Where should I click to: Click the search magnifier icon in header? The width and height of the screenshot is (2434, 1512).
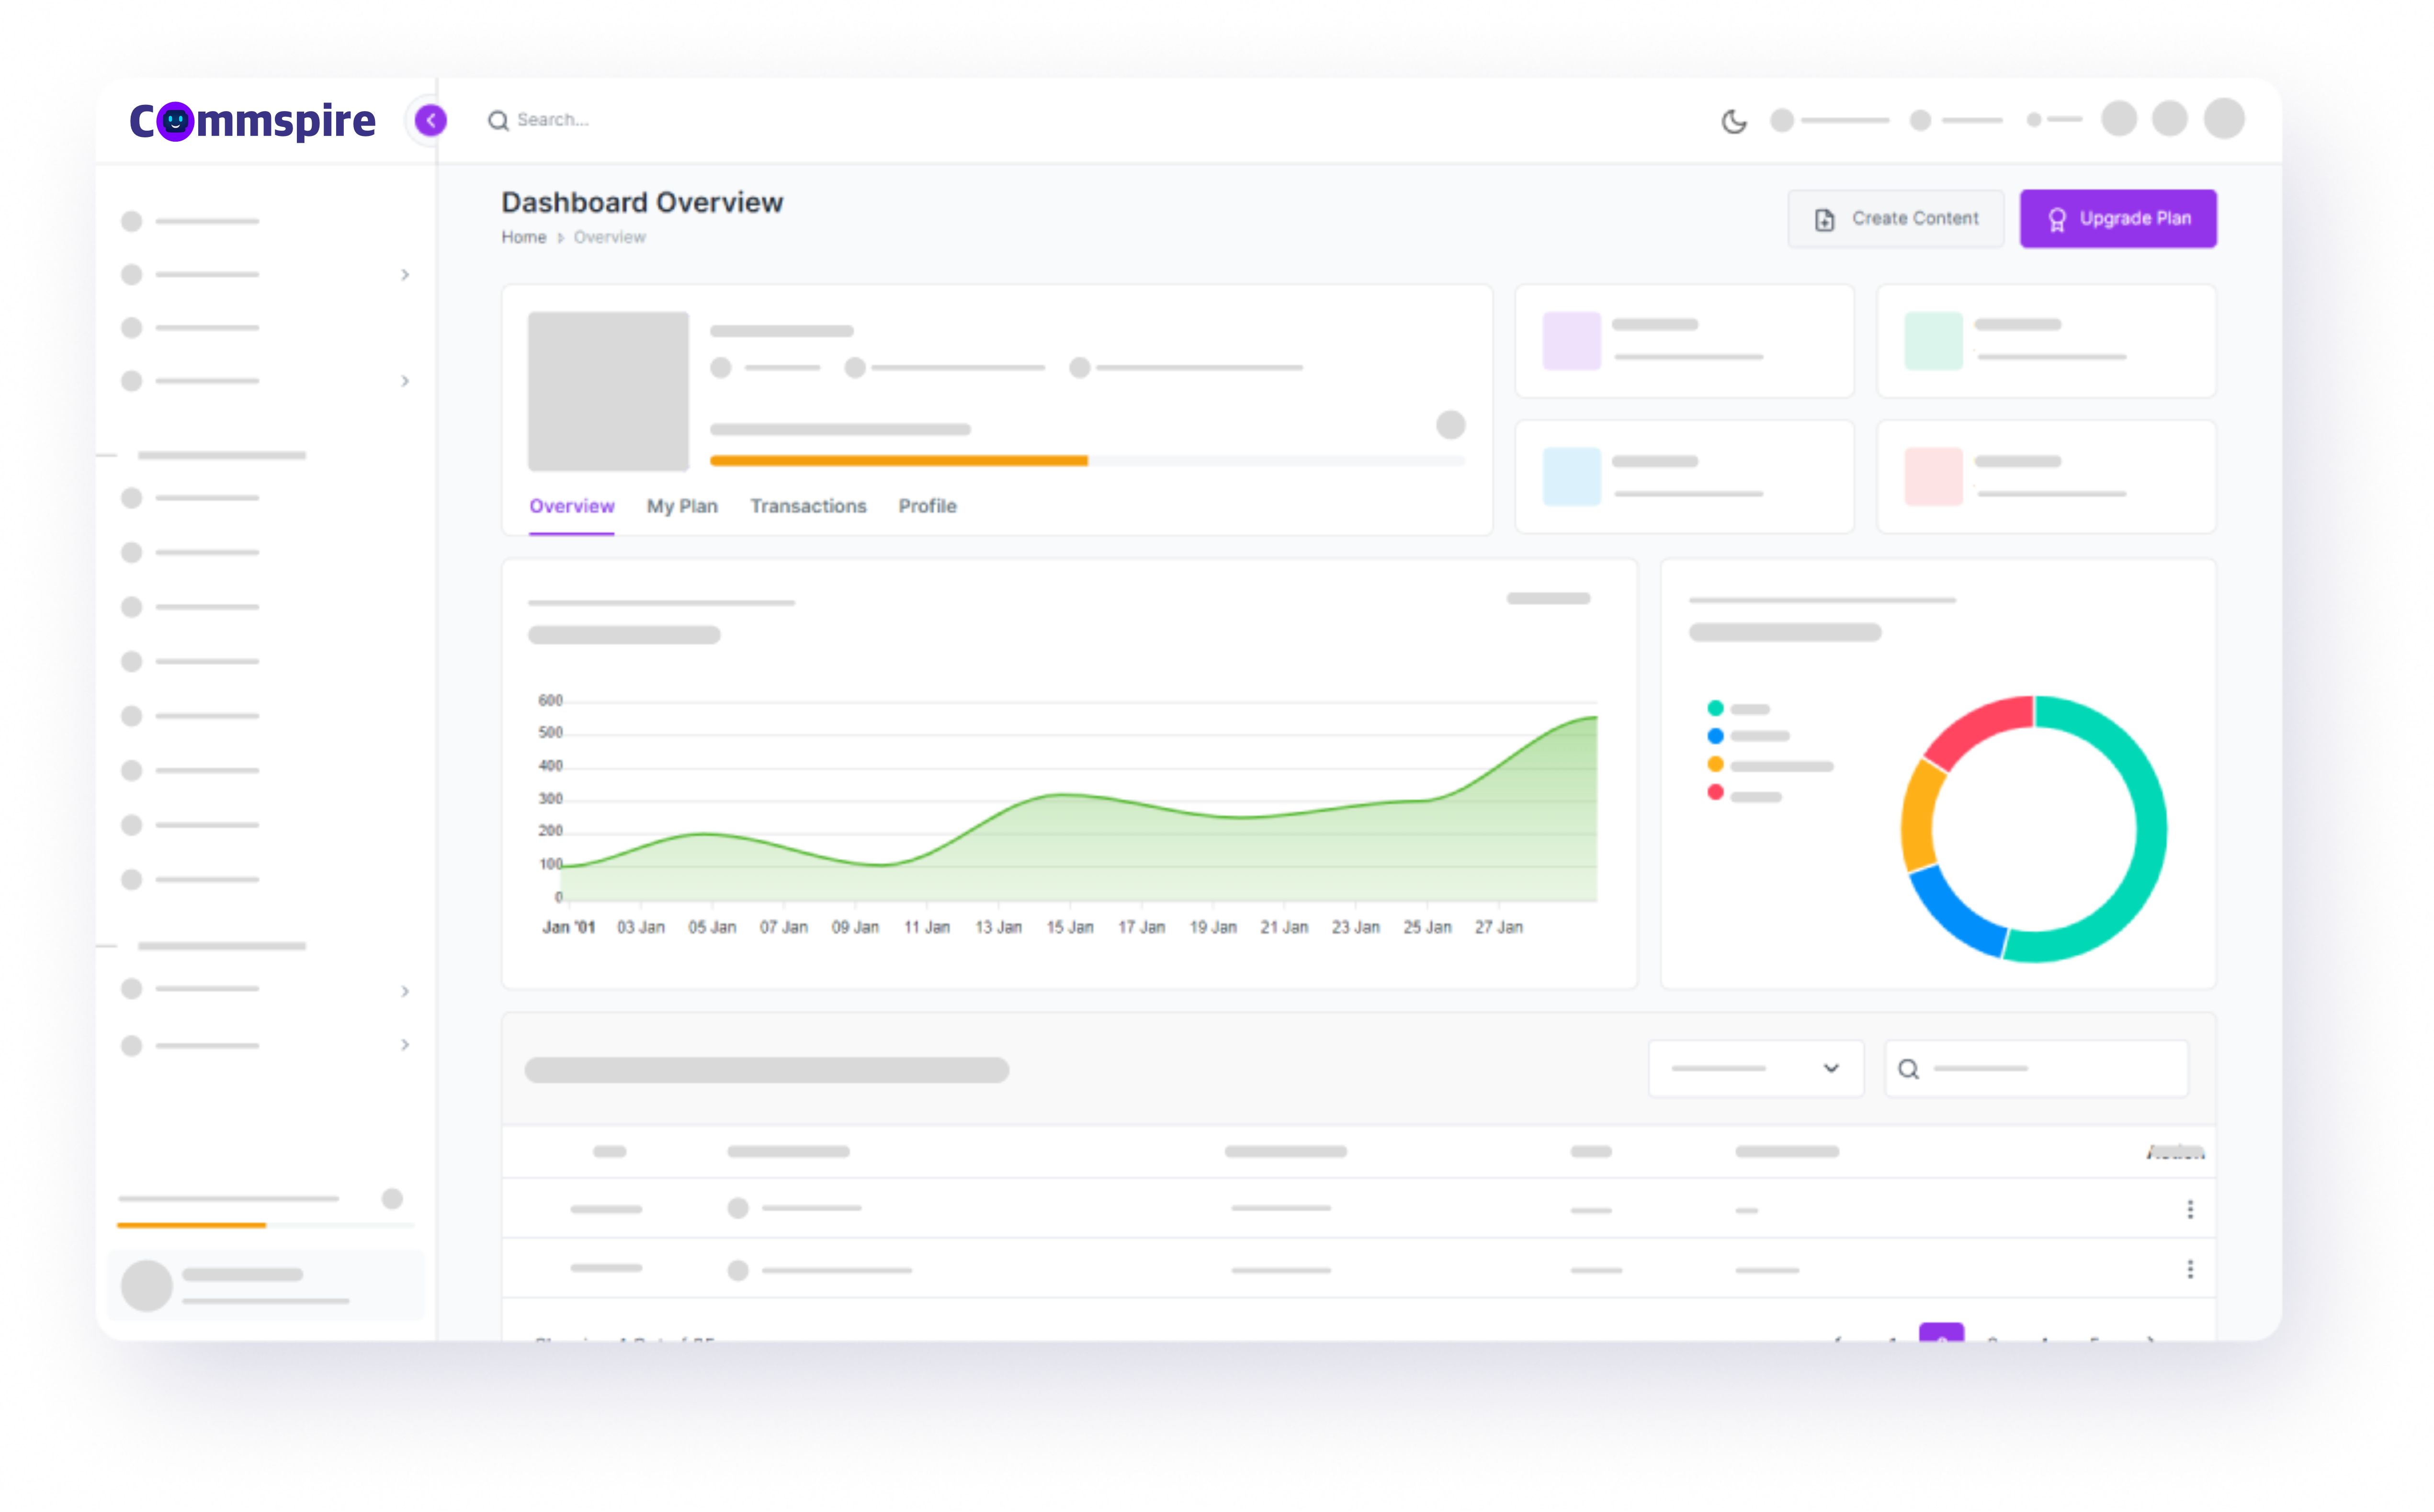[x=498, y=121]
